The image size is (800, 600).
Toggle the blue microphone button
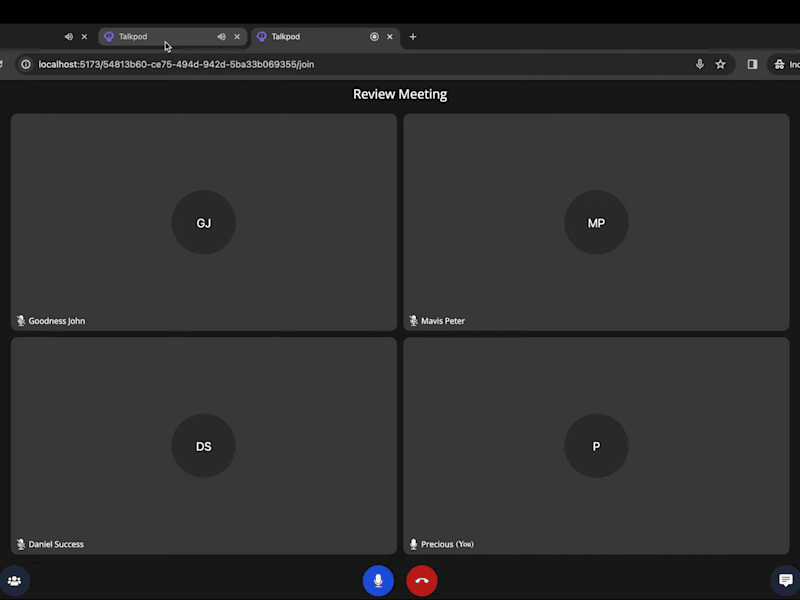378,581
